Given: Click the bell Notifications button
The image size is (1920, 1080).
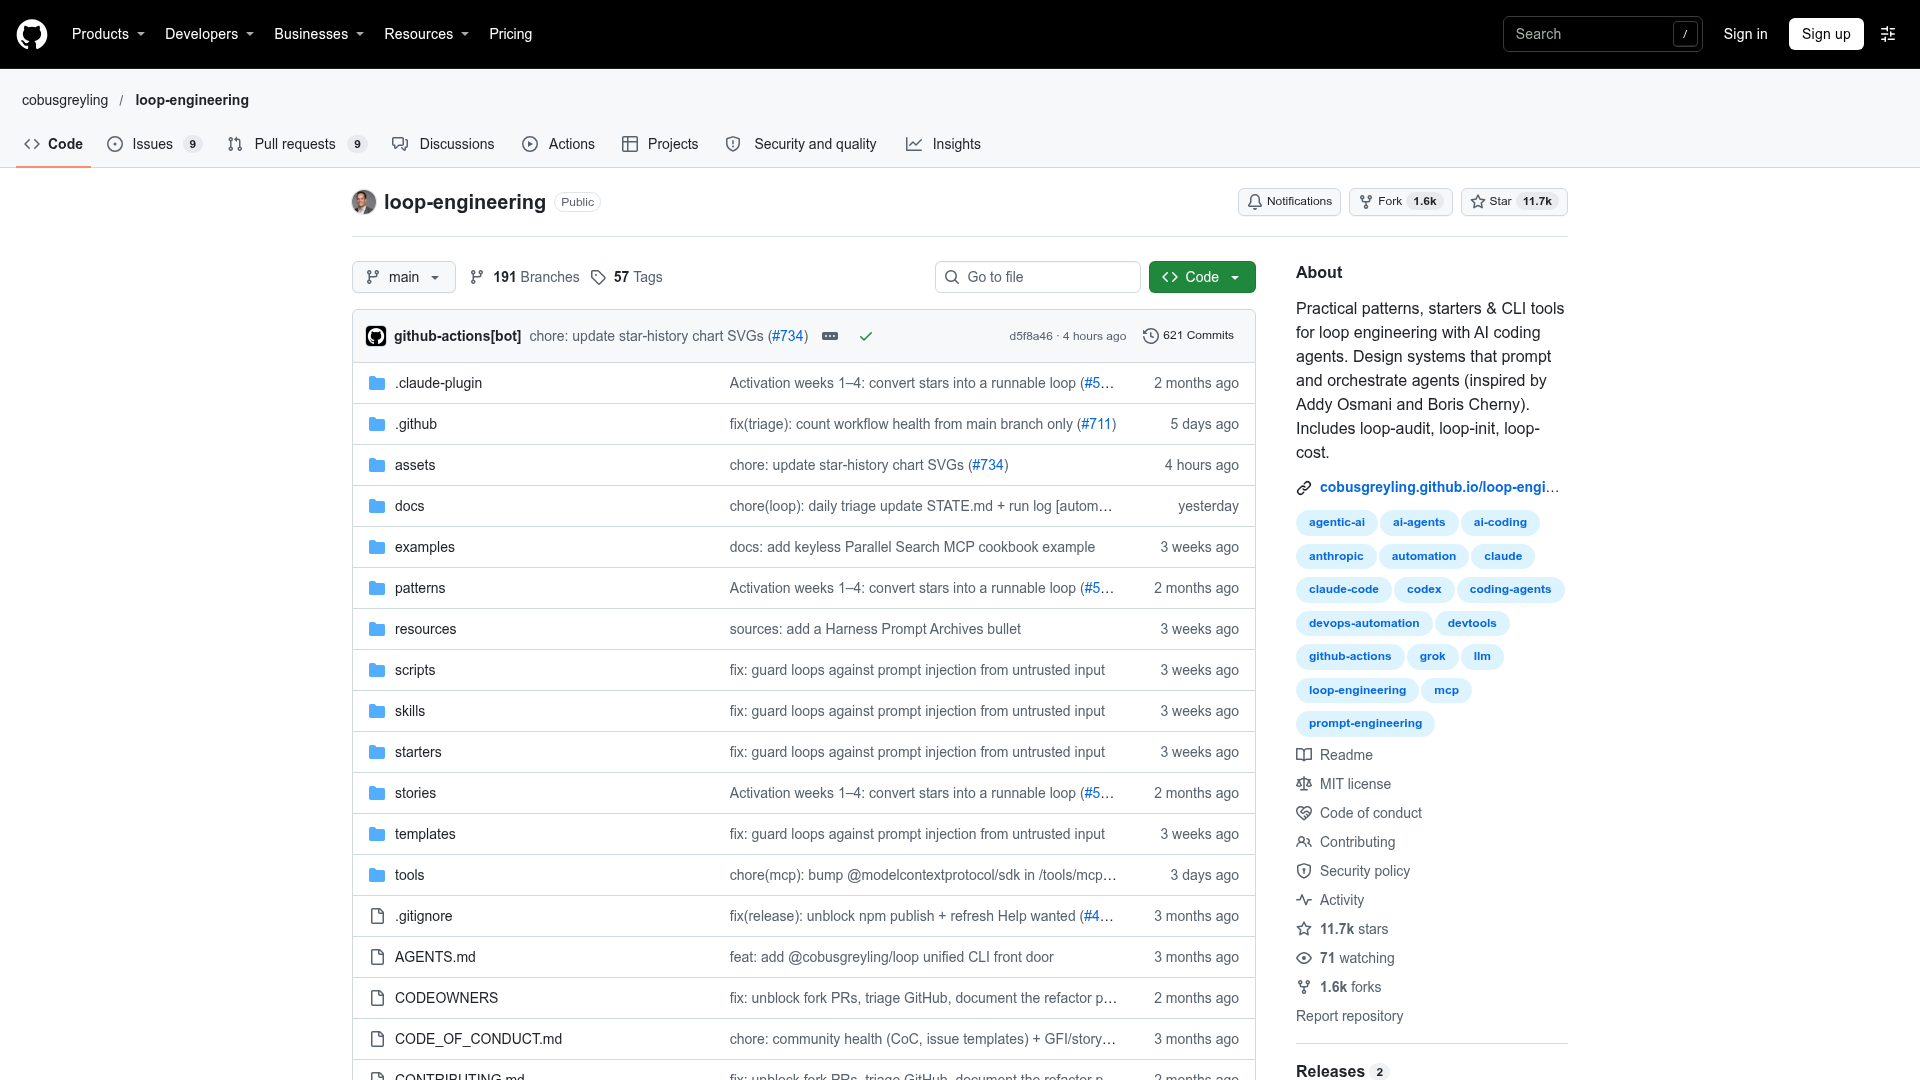Looking at the screenshot, I should click(x=1289, y=202).
